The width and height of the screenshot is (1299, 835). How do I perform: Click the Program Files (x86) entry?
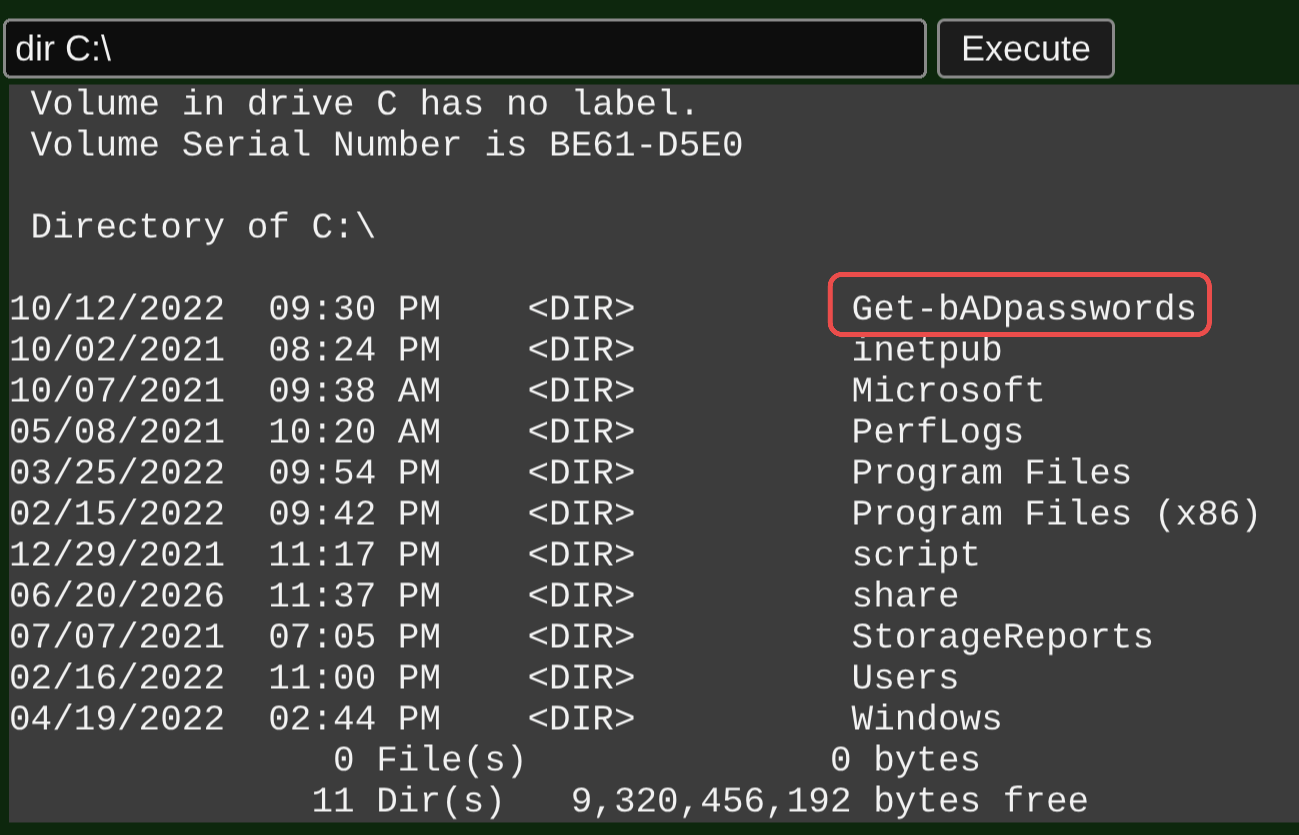(x=1056, y=513)
